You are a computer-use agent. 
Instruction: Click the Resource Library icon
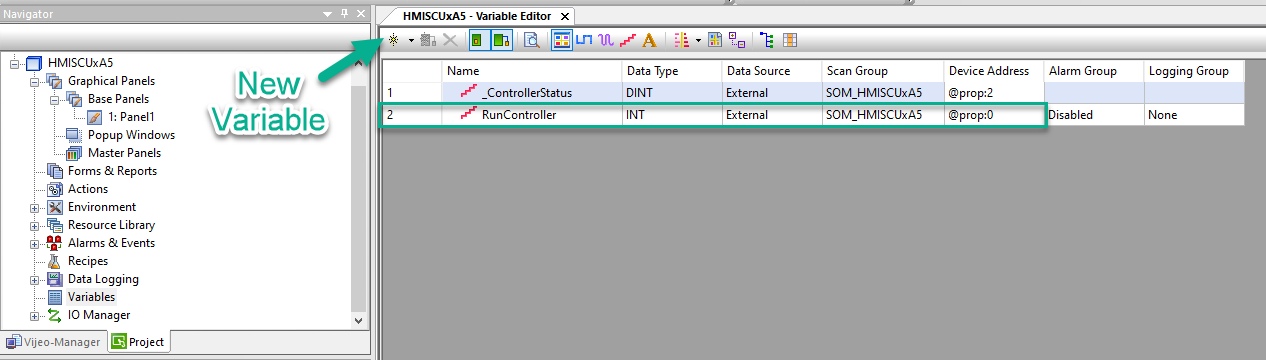click(x=55, y=225)
